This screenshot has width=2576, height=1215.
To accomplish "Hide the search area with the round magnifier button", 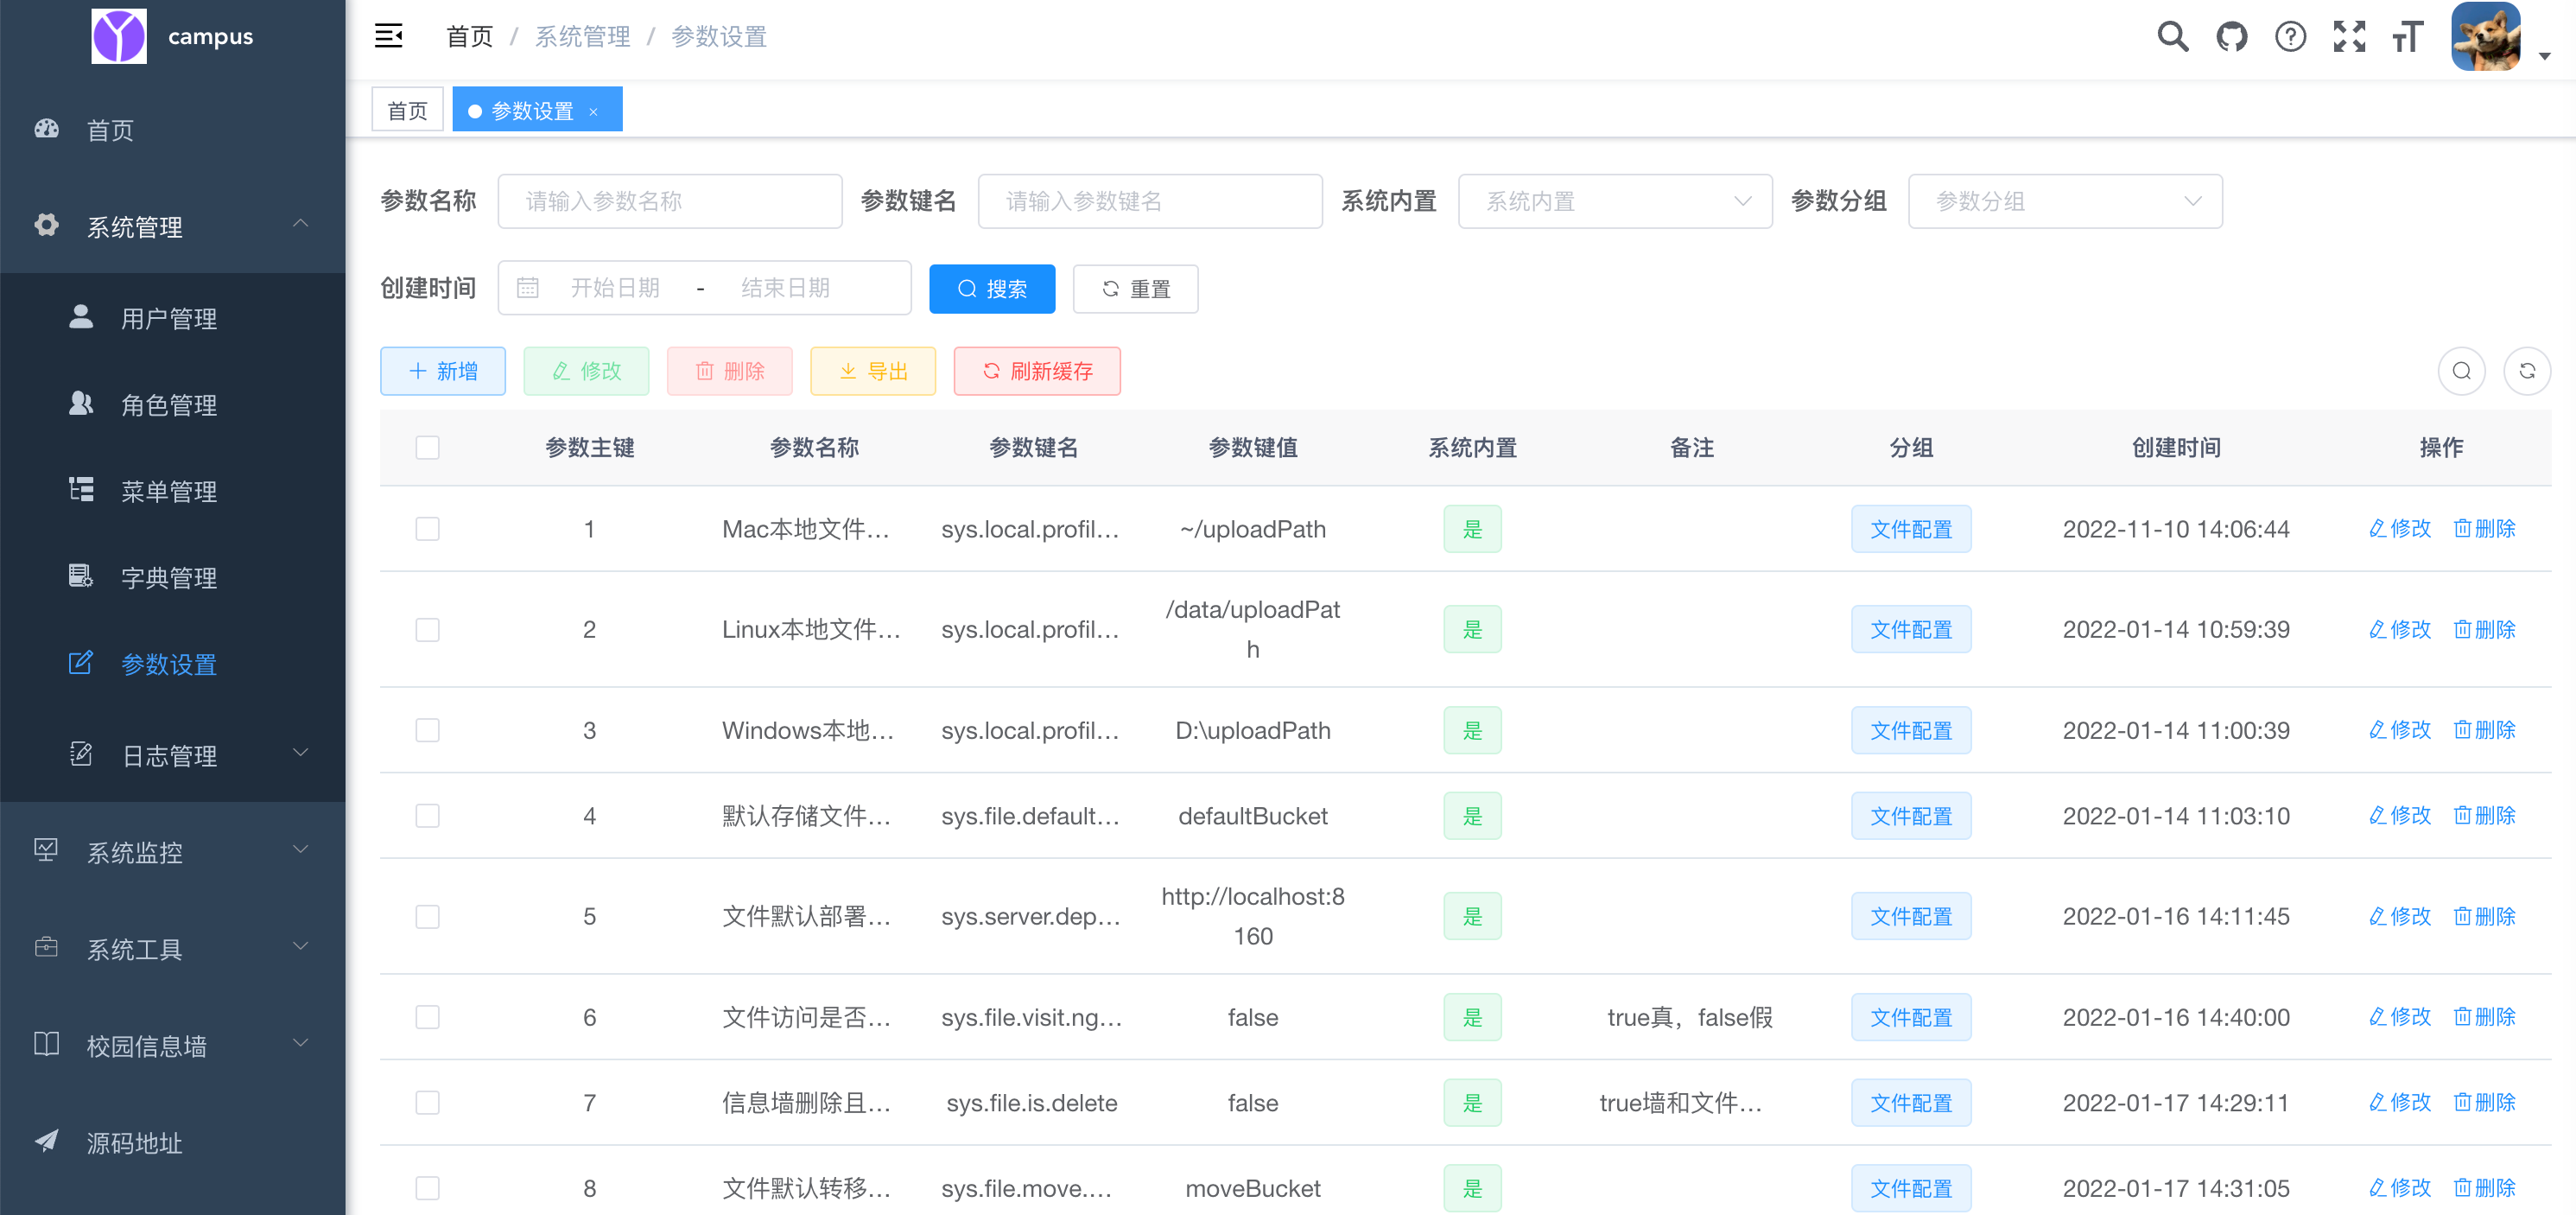I will tap(2461, 371).
